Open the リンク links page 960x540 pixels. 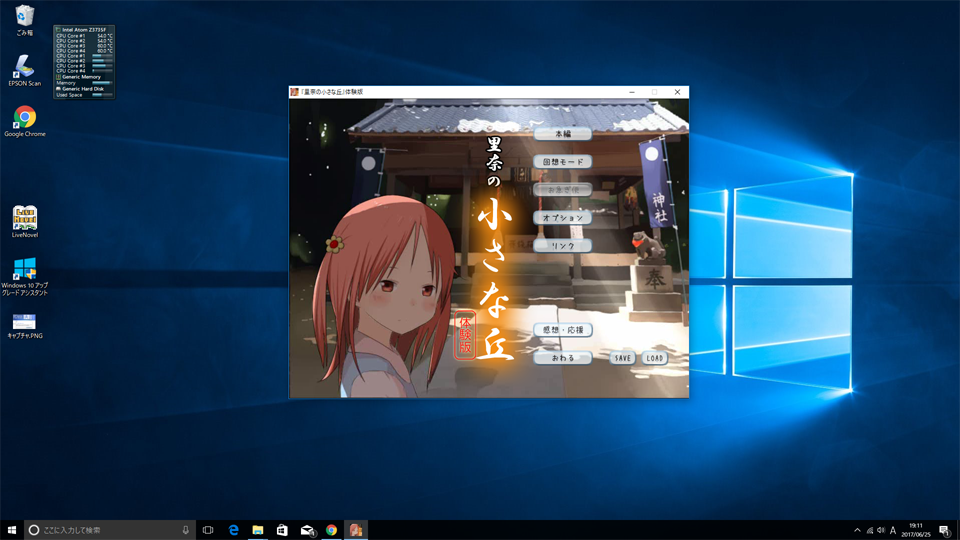coord(562,246)
